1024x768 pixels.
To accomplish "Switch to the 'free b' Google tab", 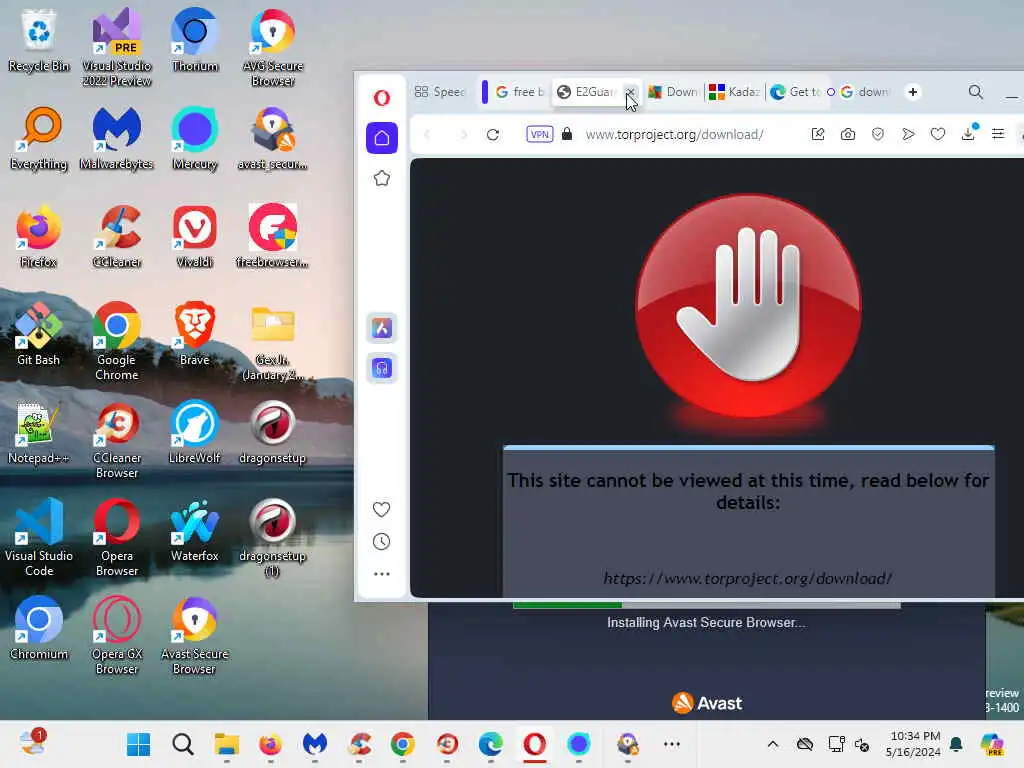I will 520,92.
